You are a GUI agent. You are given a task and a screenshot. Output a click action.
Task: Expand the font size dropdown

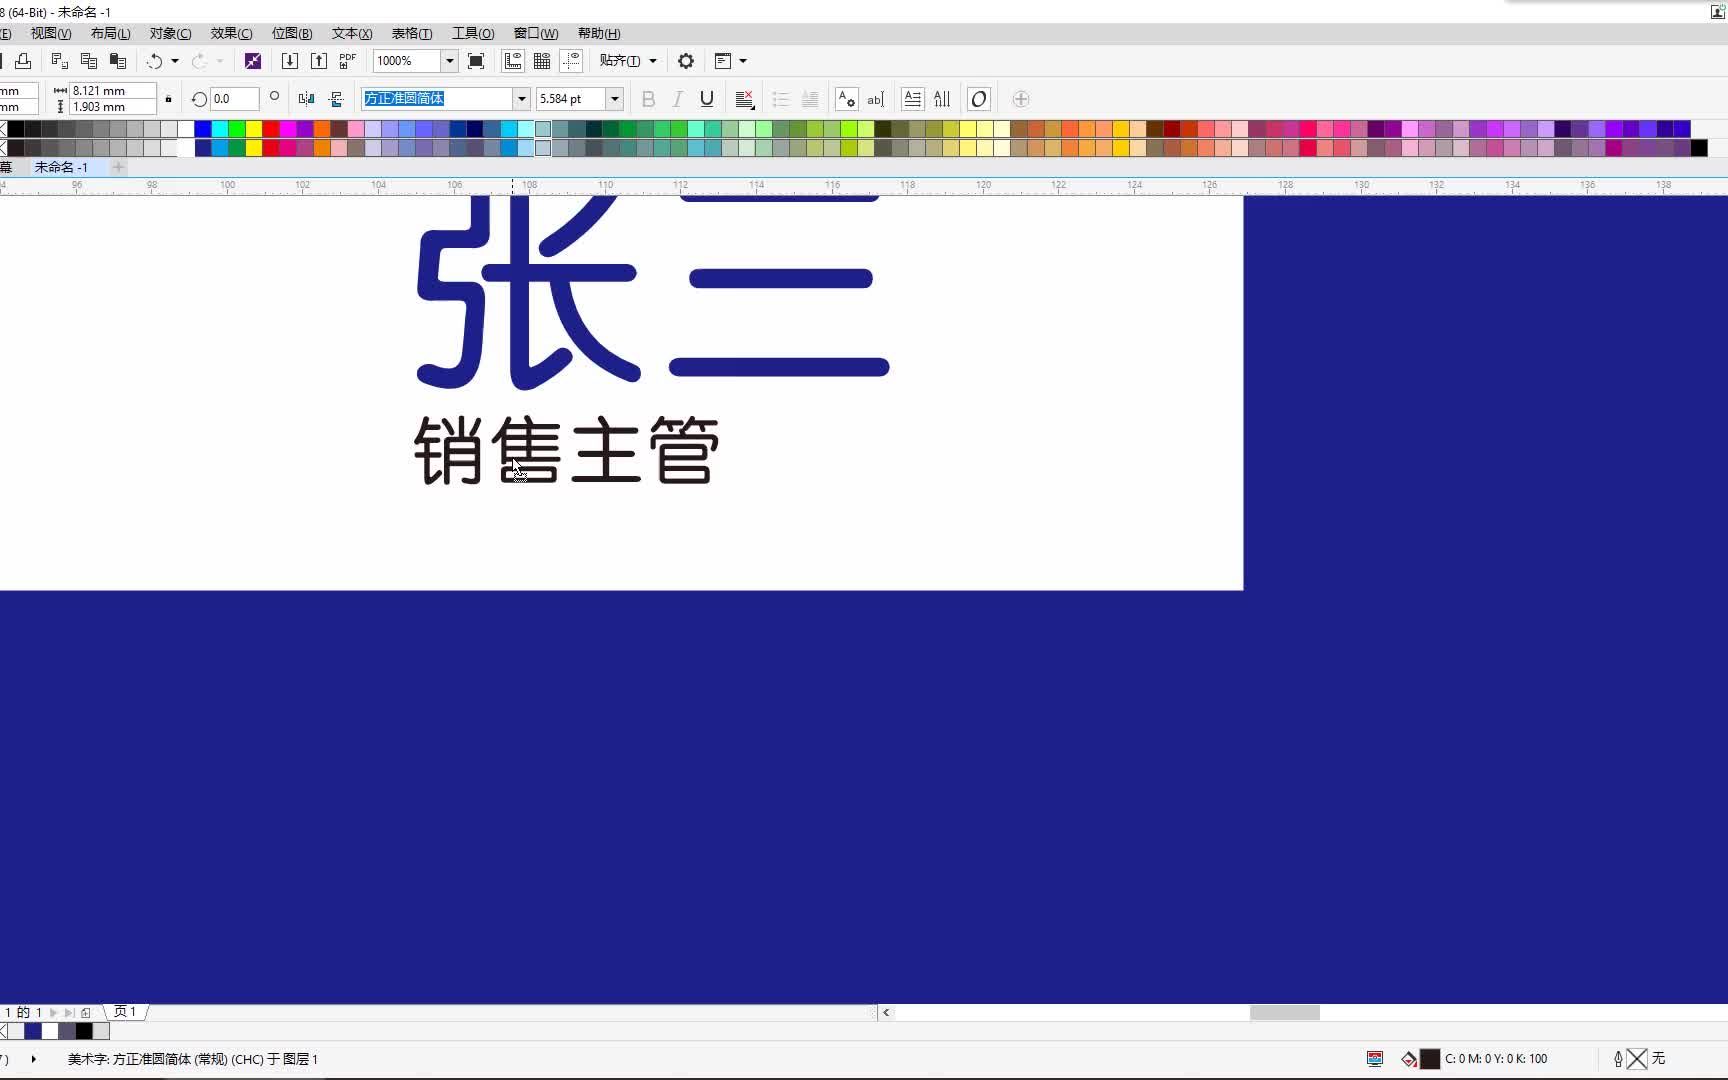tap(614, 99)
